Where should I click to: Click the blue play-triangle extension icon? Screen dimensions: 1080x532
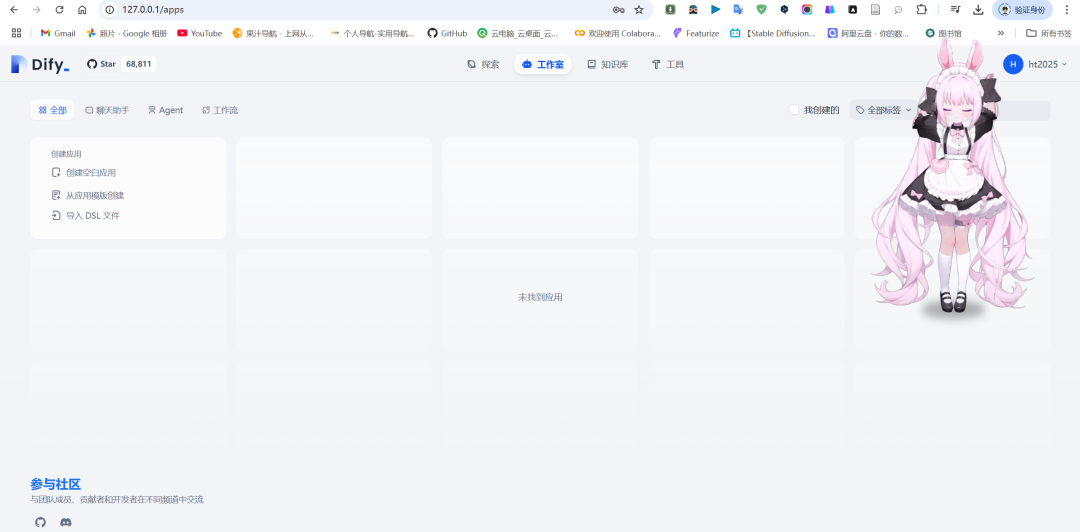pyautogui.click(x=716, y=10)
